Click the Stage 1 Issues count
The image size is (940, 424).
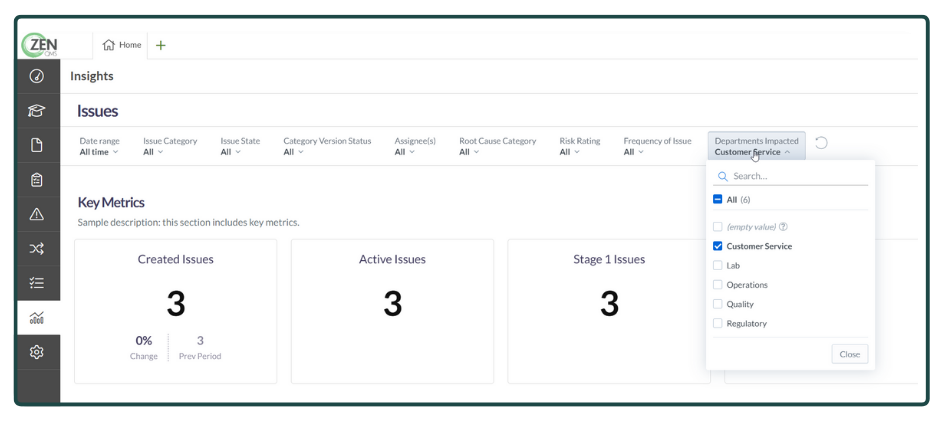click(610, 304)
